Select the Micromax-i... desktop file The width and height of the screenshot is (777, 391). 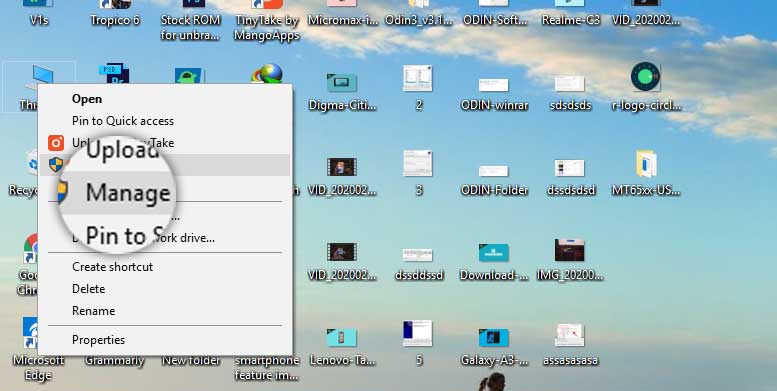[x=343, y=14]
